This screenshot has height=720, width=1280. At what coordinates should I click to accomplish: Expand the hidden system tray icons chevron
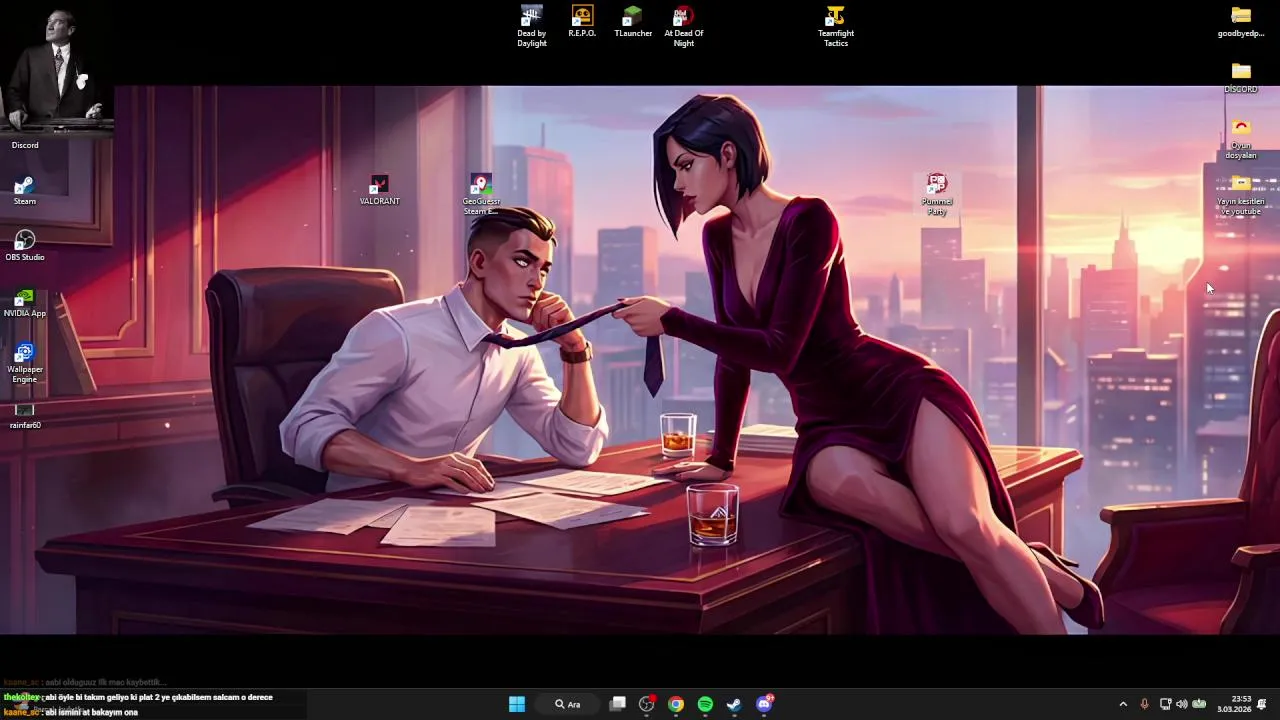click(1123, 704)
